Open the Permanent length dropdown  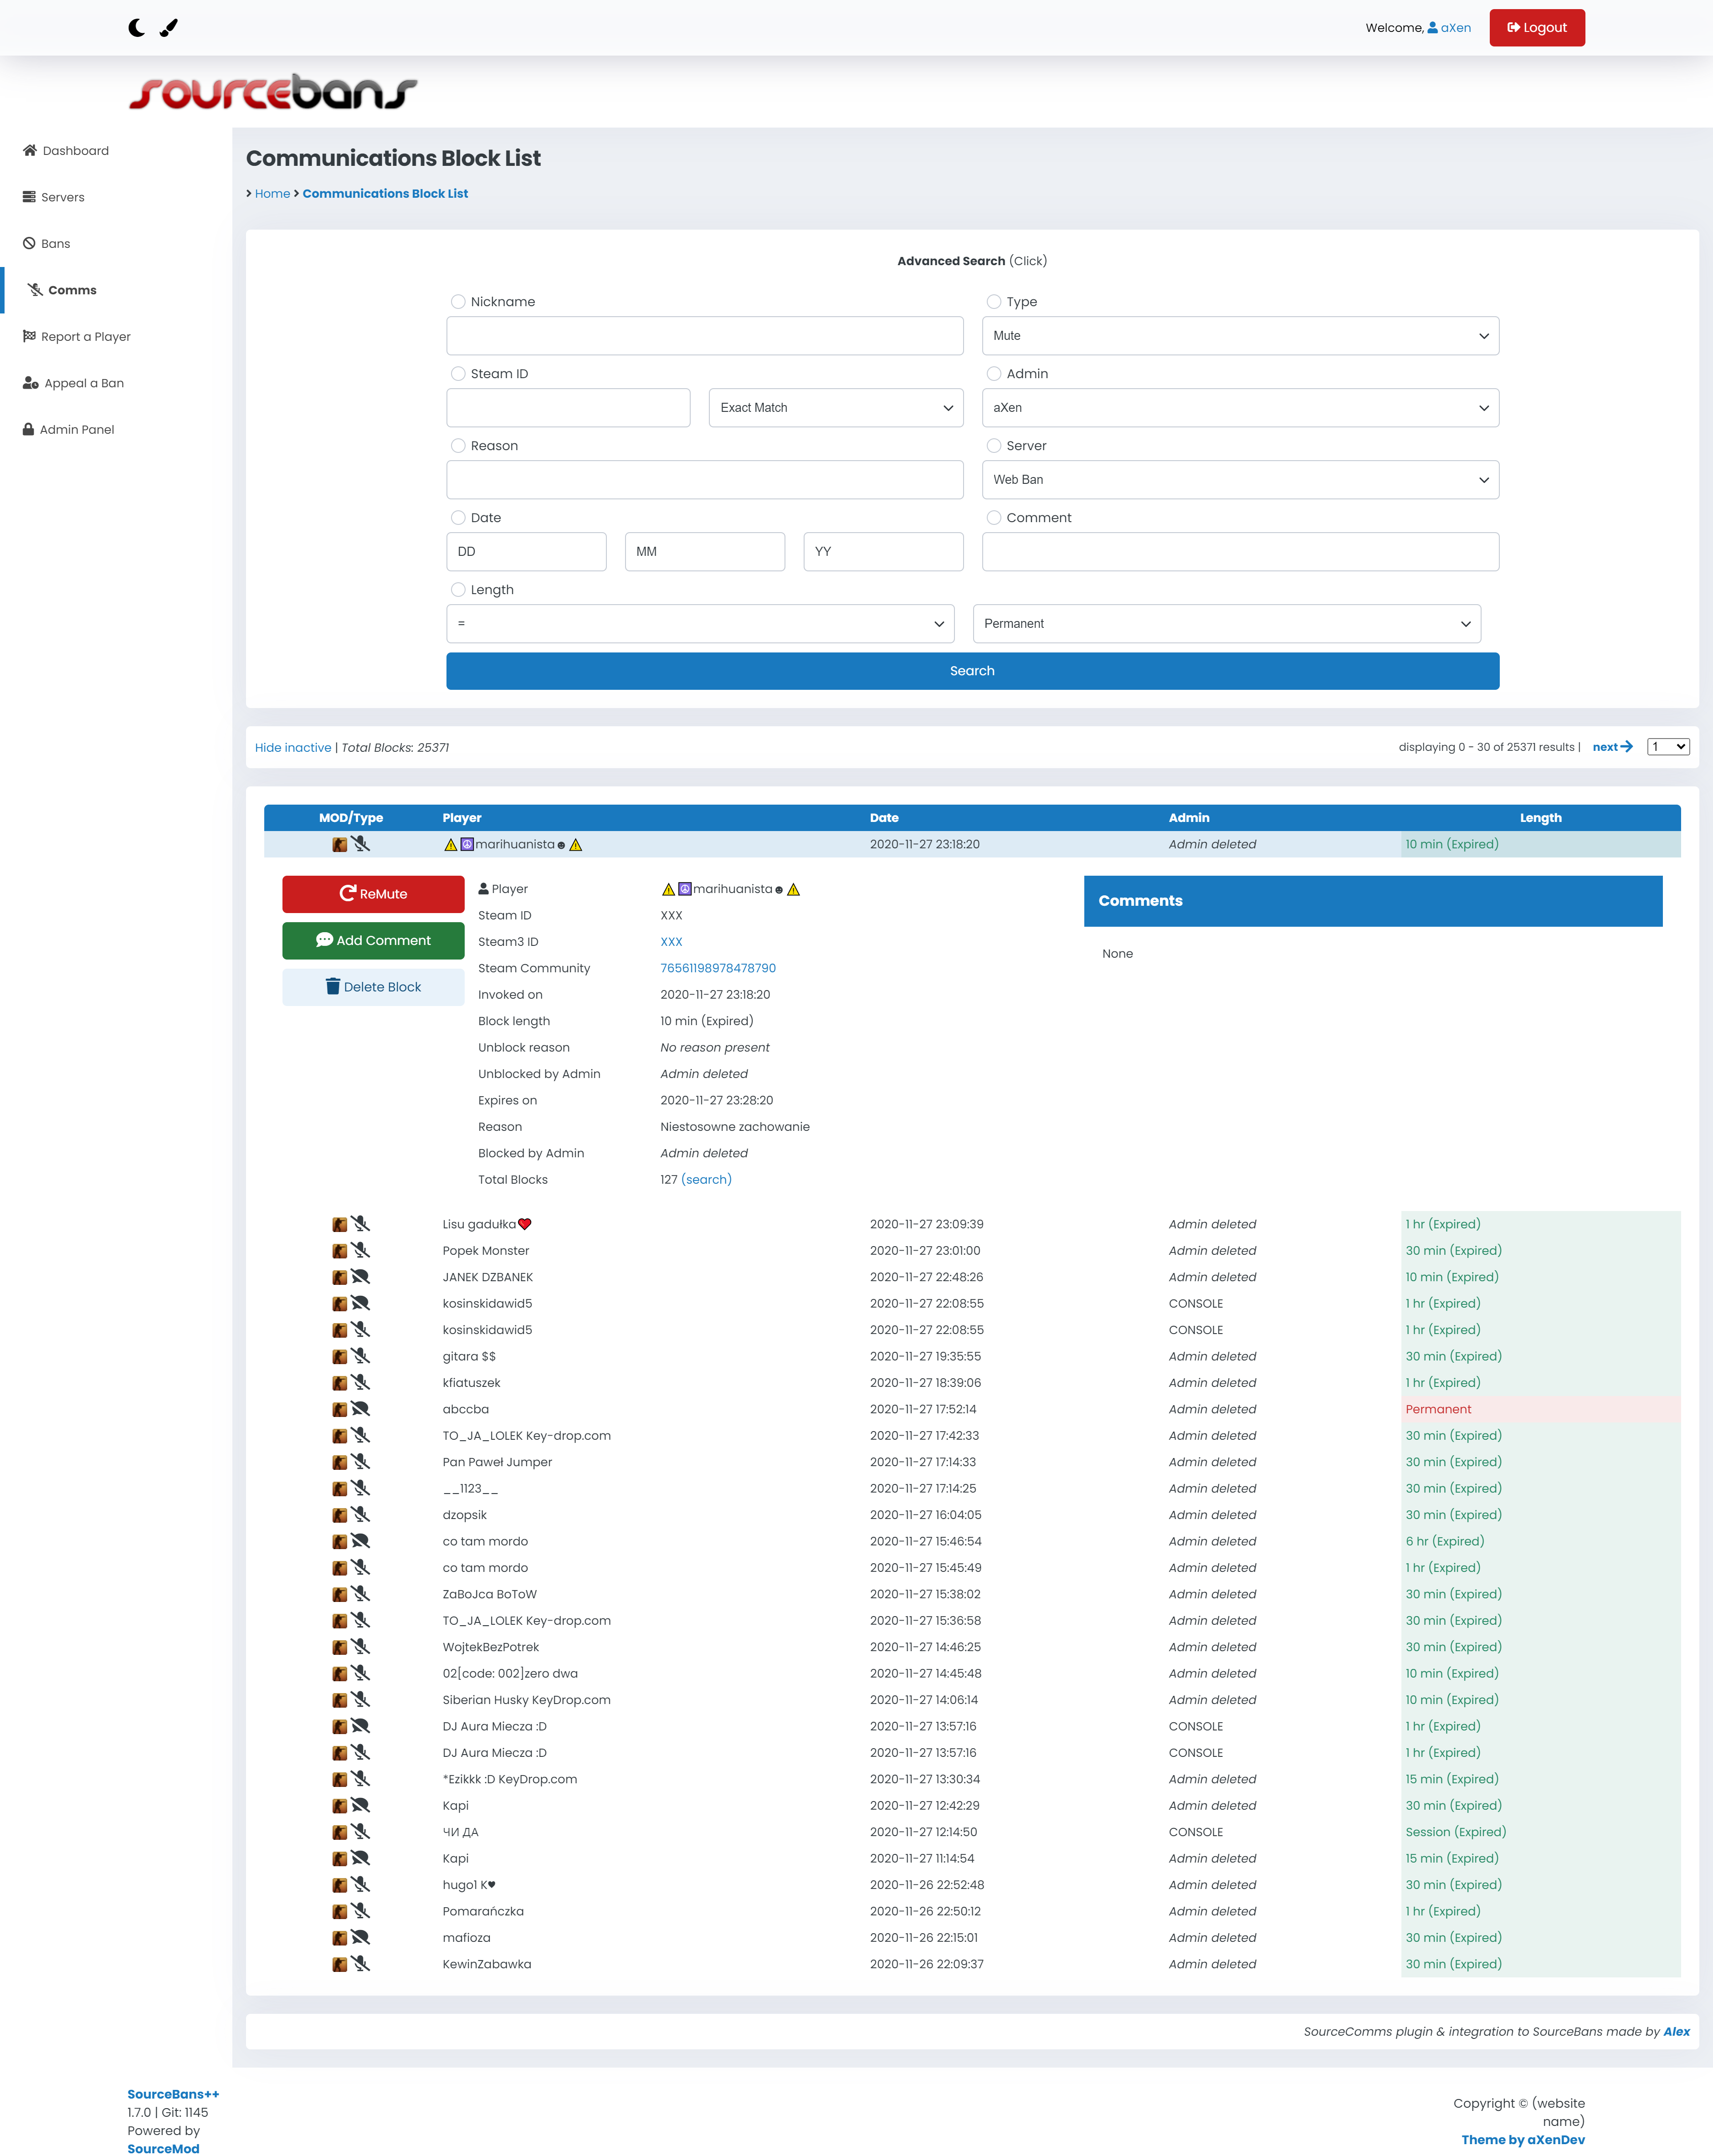pyautogui.click(x=1226, y=624)
